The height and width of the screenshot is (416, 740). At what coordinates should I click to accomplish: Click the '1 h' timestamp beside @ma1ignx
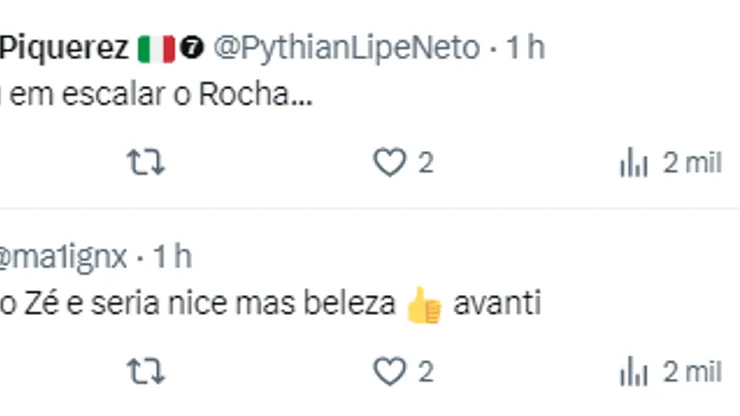[170, 257]
